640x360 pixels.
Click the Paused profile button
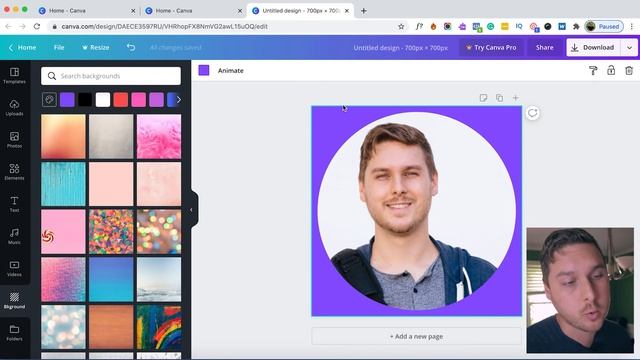point(604,27)
